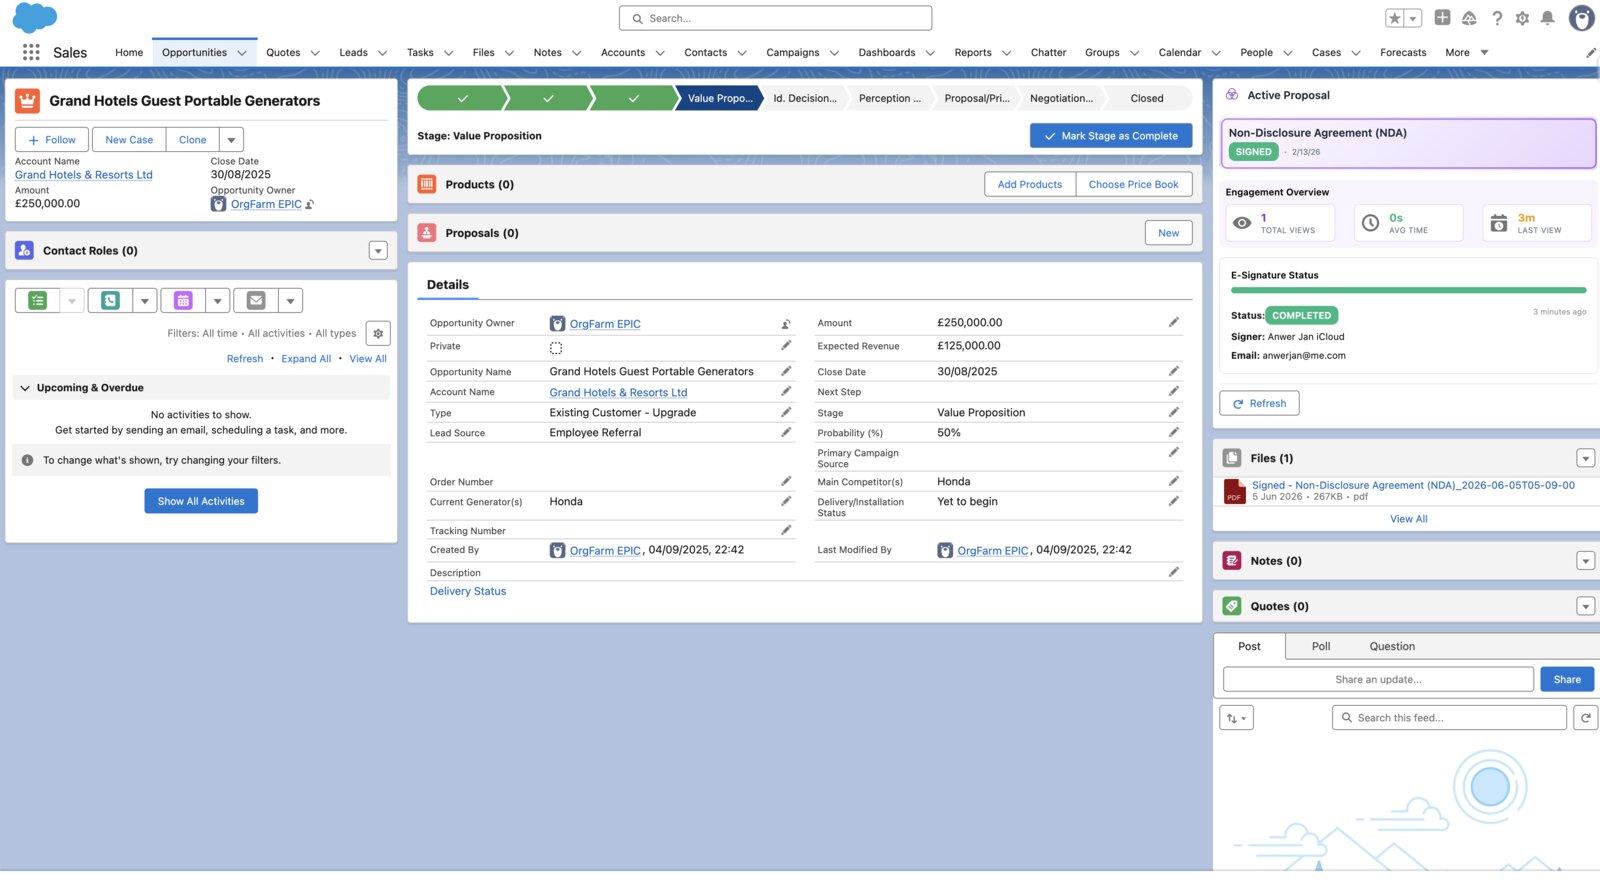
Task: Collapse the Upcoming & Overdue section
Action: click(x=25, y=388)
